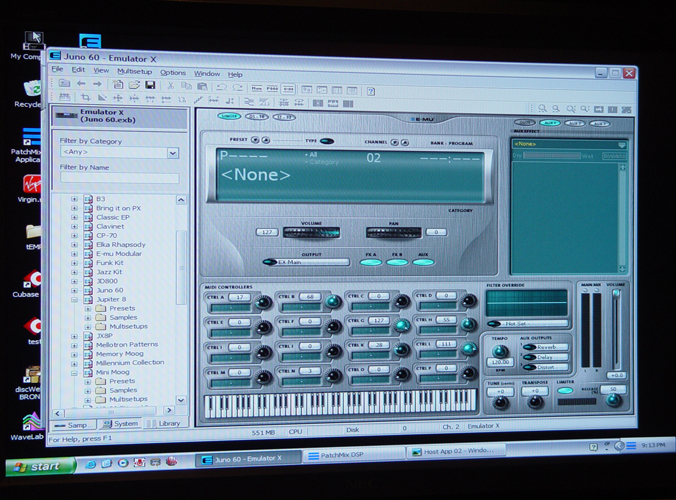Toggle the Limiter switch
Screen dimensions: 676x500
[565, 390]
